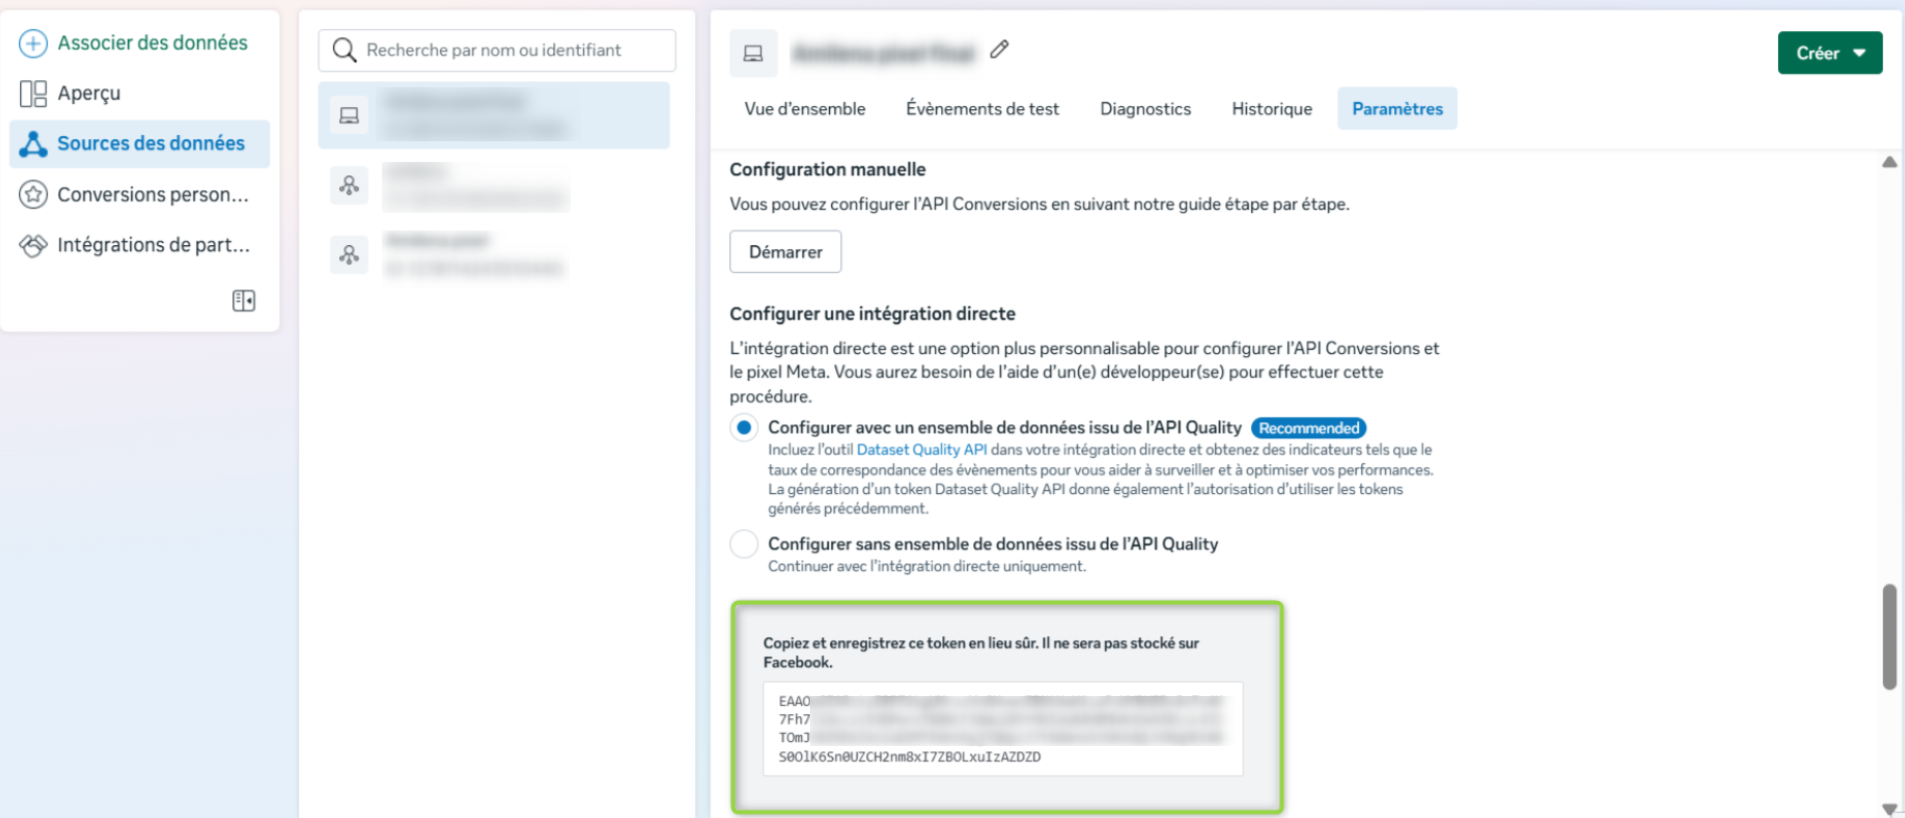Click the pencil icon to rename dataset
The image size is (1905, 818).
pos(999,50)
